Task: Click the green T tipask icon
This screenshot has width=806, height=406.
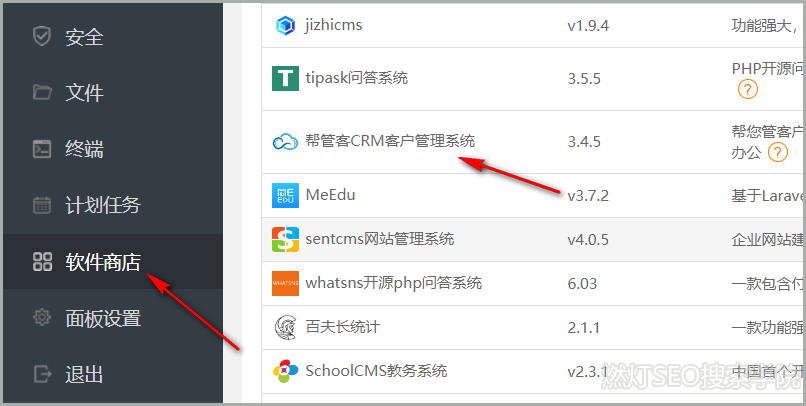Action: tap(285, 79)
